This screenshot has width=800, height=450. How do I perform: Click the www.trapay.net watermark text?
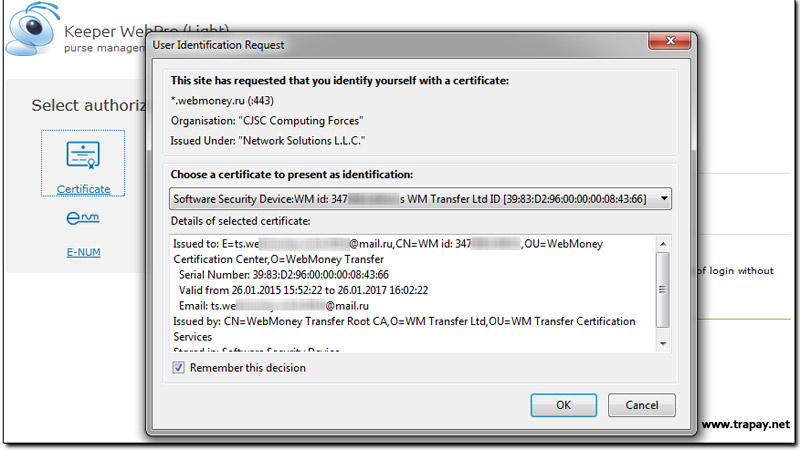click(745, 424)
